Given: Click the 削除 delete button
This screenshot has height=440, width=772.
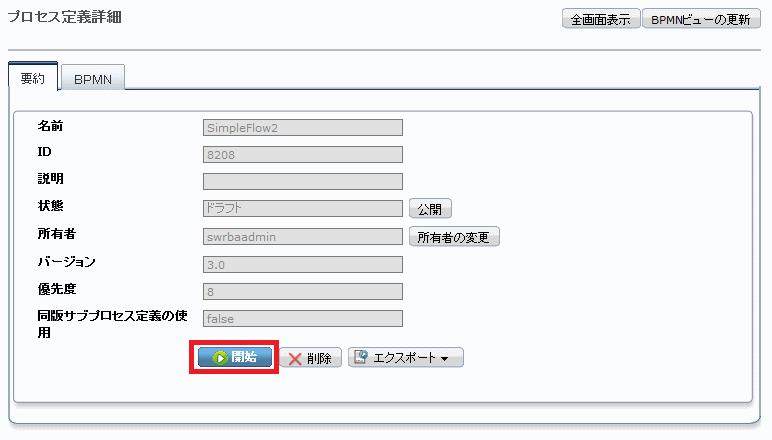Looking at the screenshot, I should pos(311,358).
